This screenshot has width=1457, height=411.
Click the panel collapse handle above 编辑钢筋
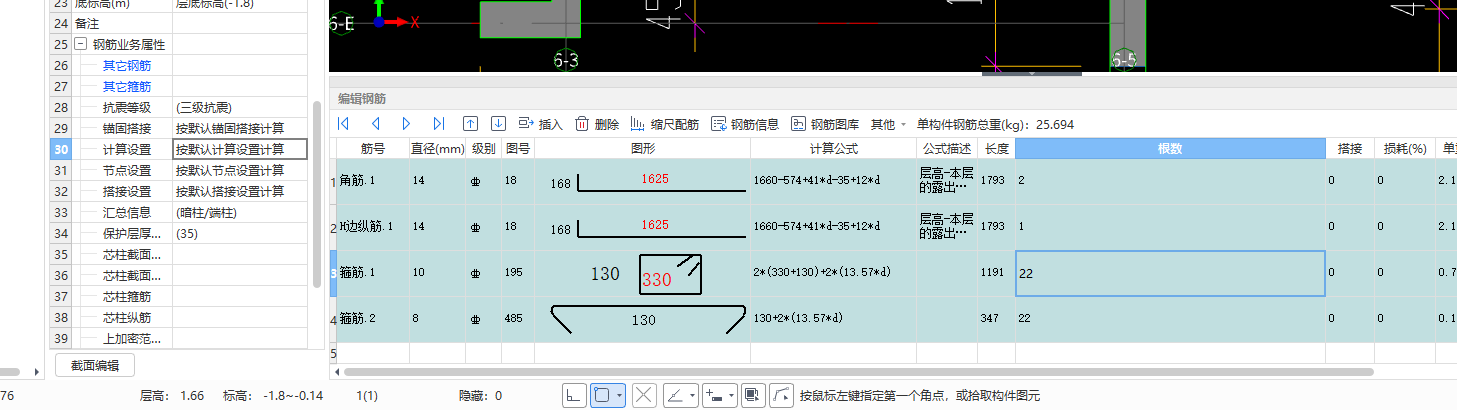[1032, 72]
